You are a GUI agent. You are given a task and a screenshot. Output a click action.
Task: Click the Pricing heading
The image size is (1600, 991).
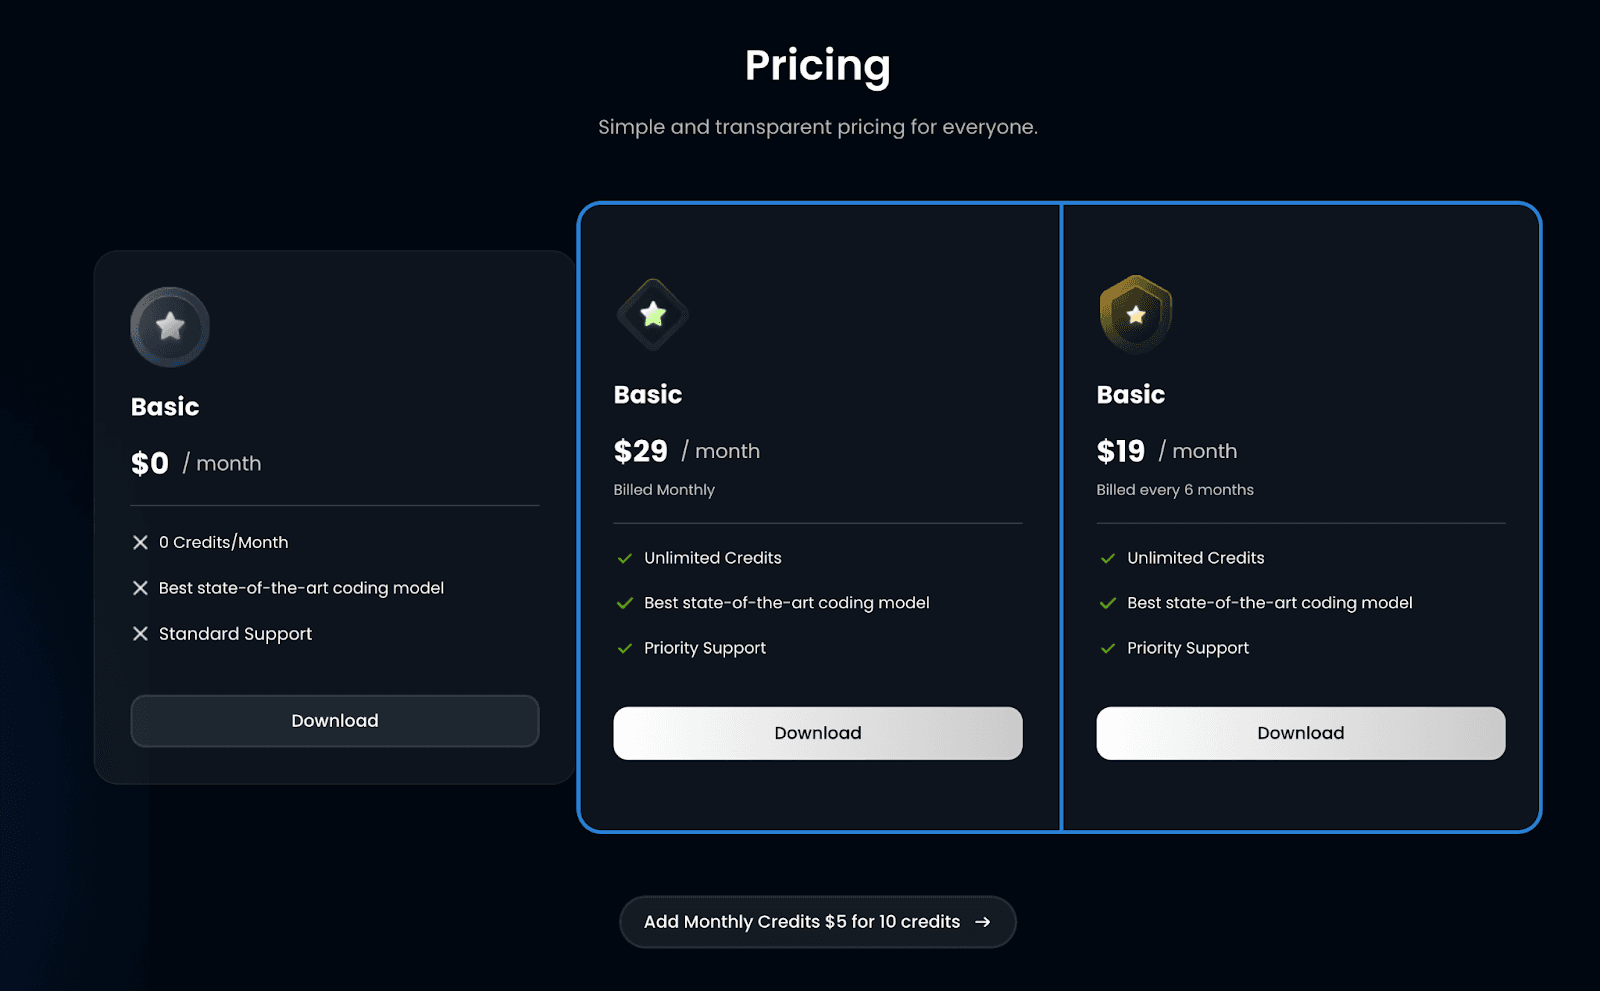coord(818,66)
